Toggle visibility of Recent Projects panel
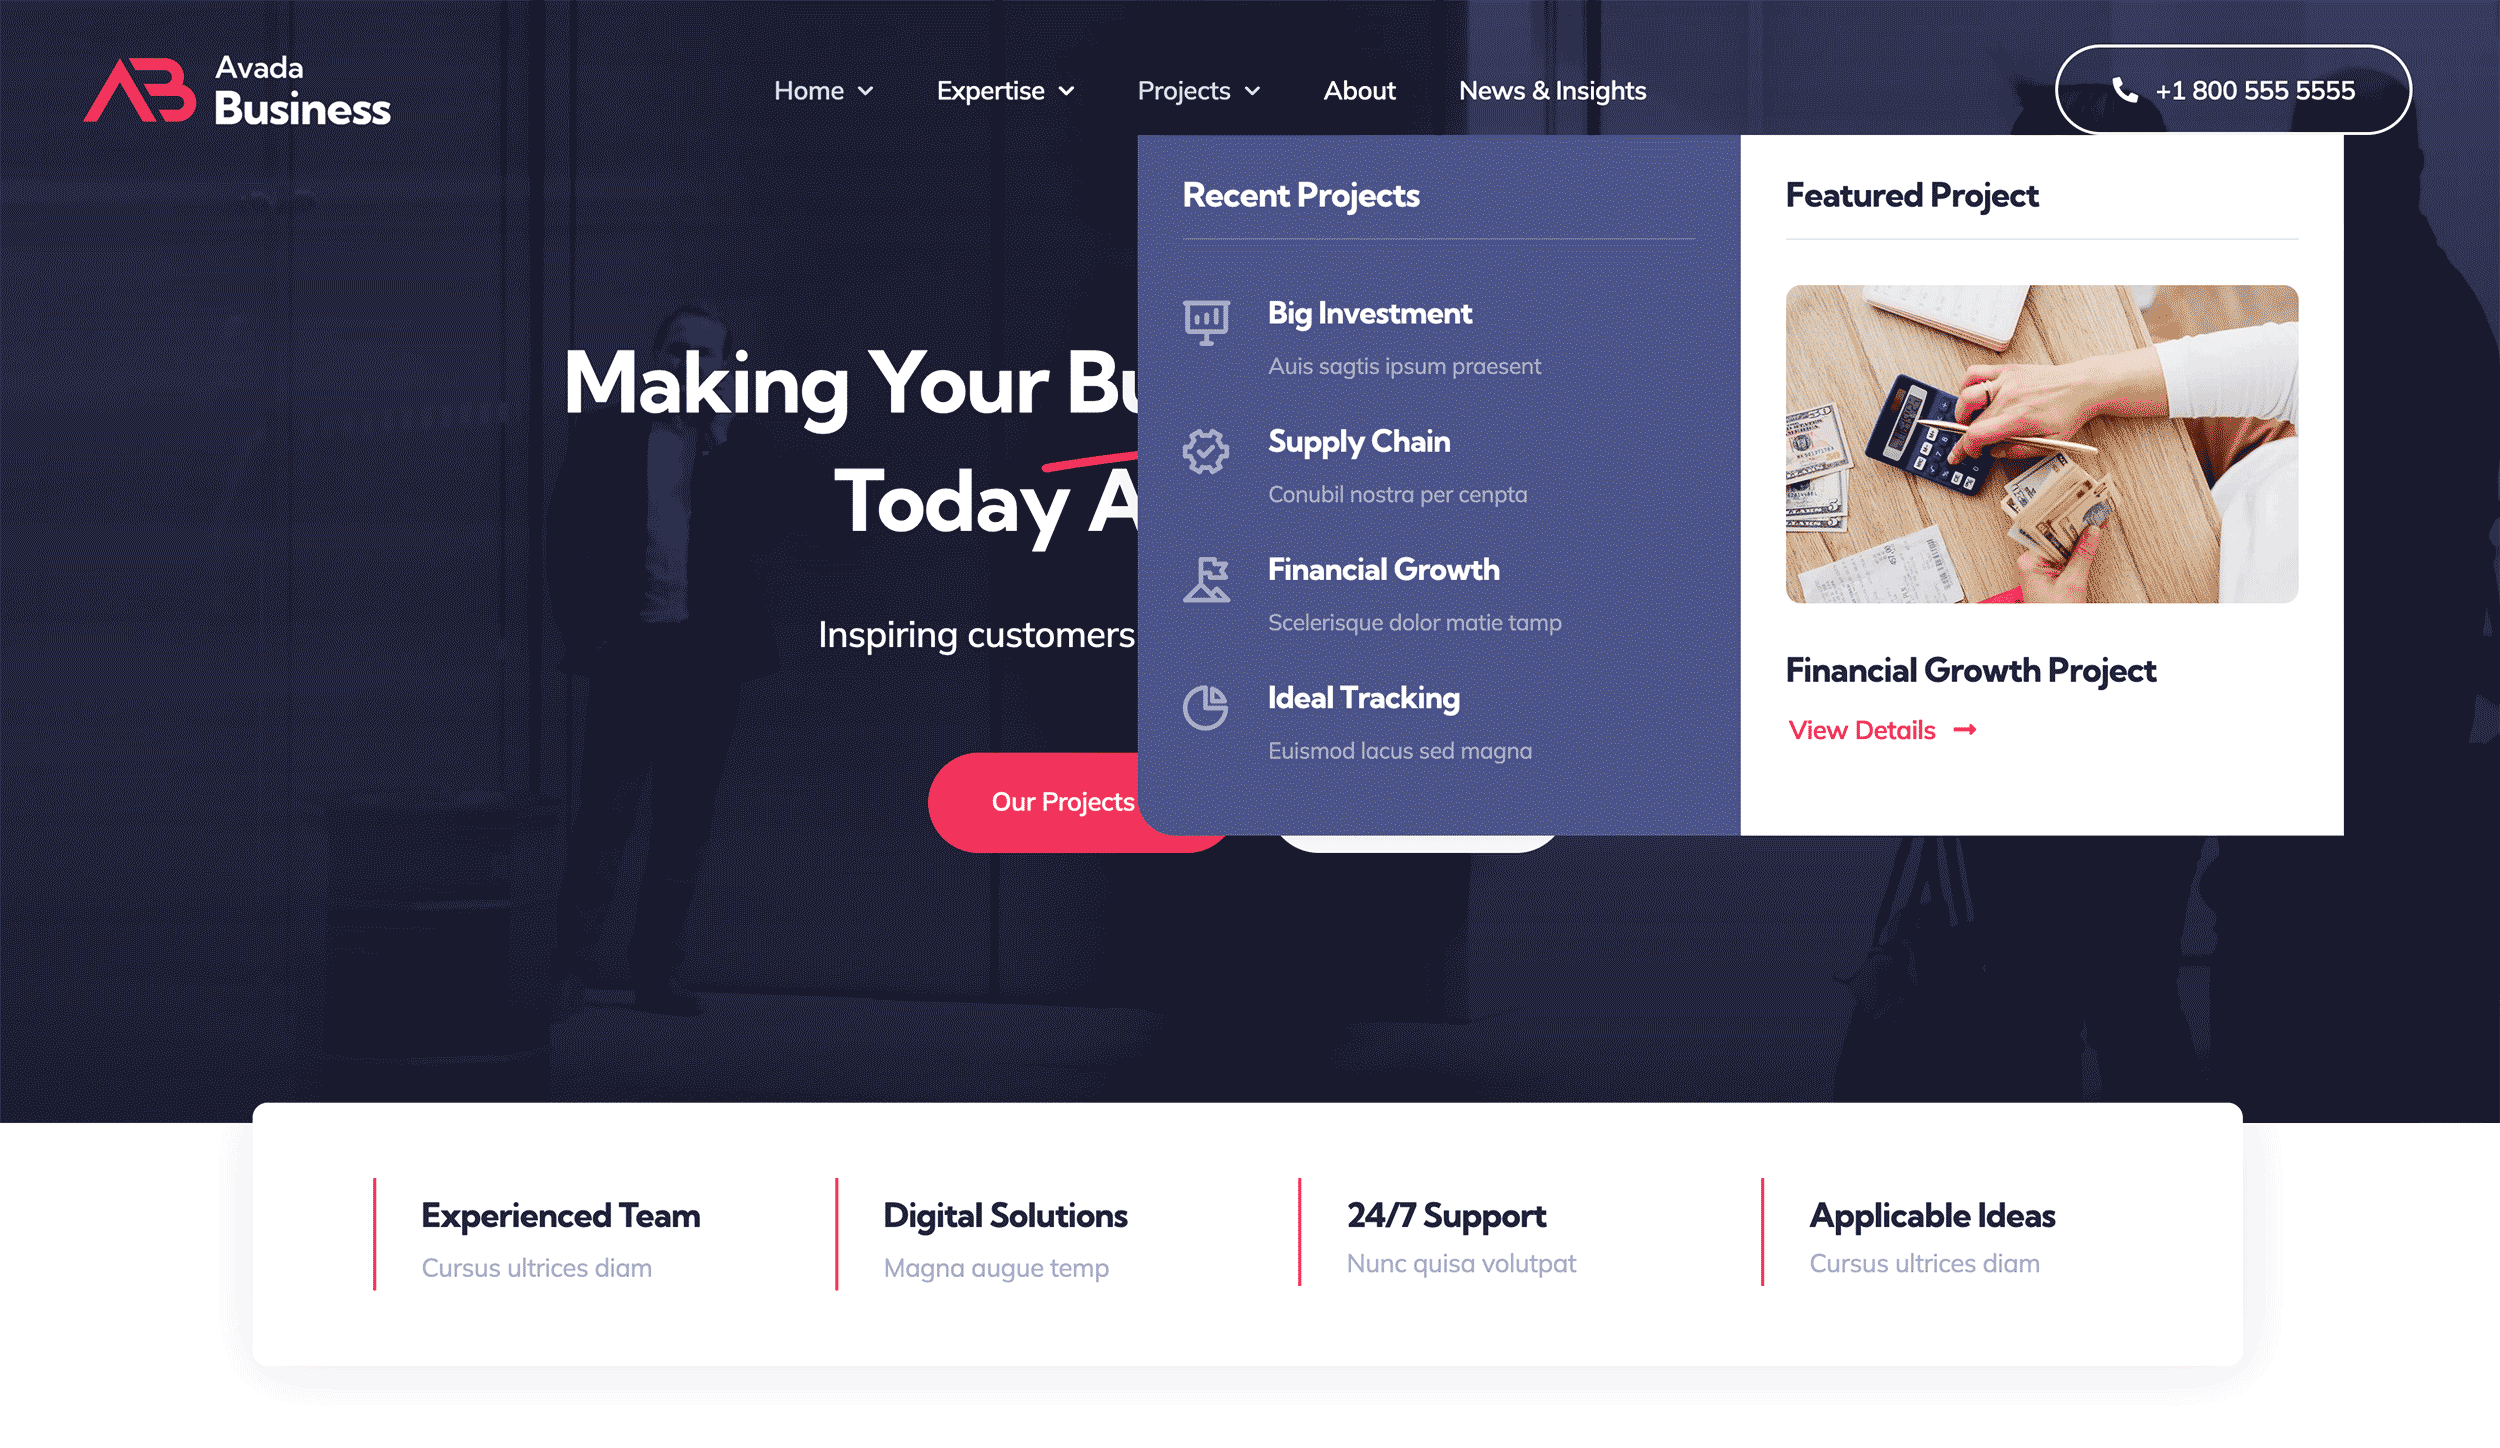Viewport: 2500px width, 1448px height. pyautogui.click(x=1197, y=90)
